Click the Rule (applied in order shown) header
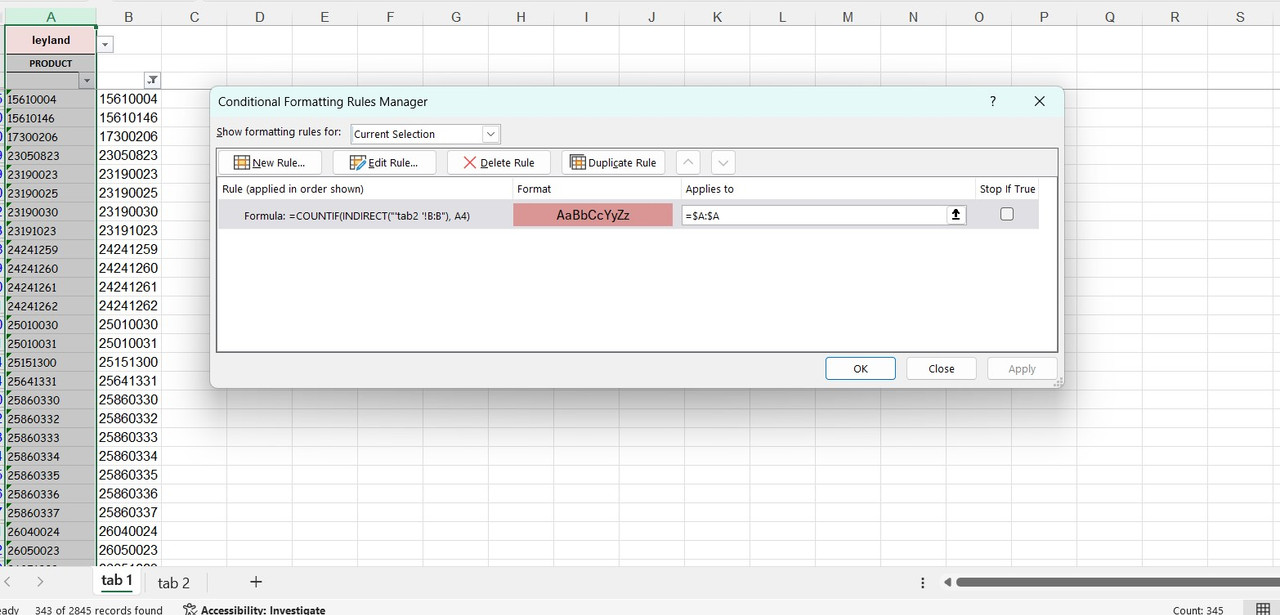Screen dimensions: 1280x615 point(293,189)
